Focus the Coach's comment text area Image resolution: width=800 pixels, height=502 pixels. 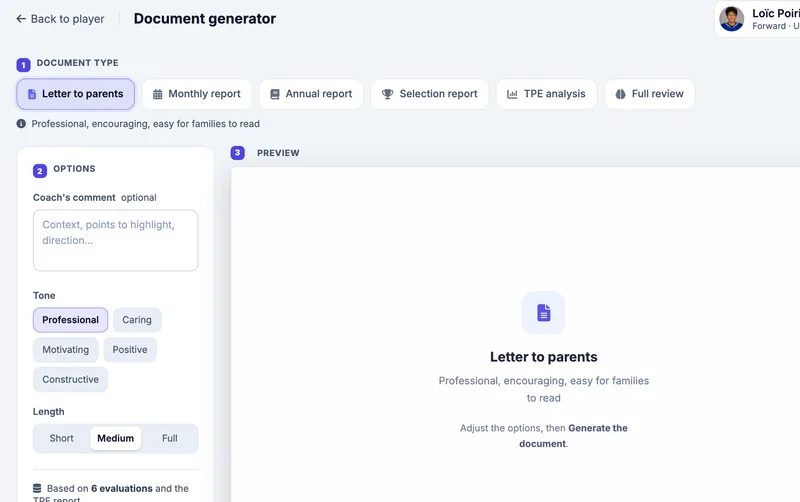click(x=115, y=240)
